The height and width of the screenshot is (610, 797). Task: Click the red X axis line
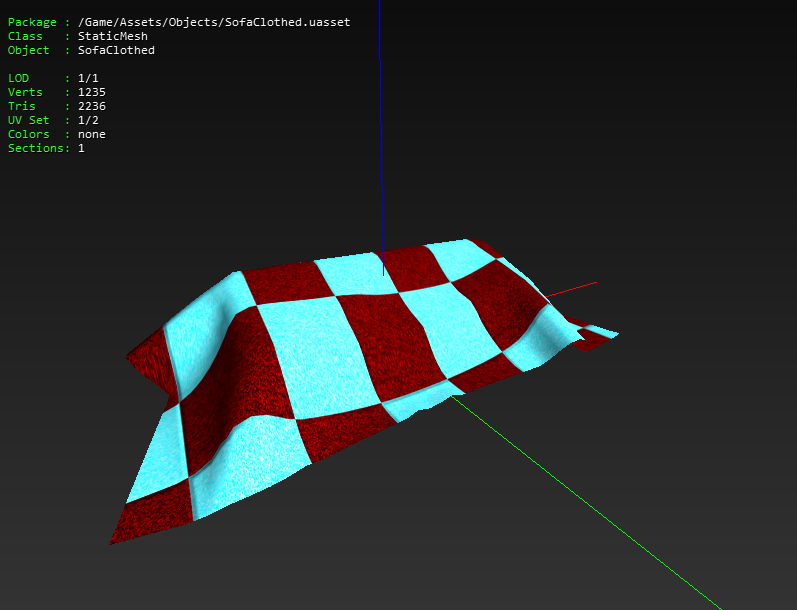click(x=570, y=289)
